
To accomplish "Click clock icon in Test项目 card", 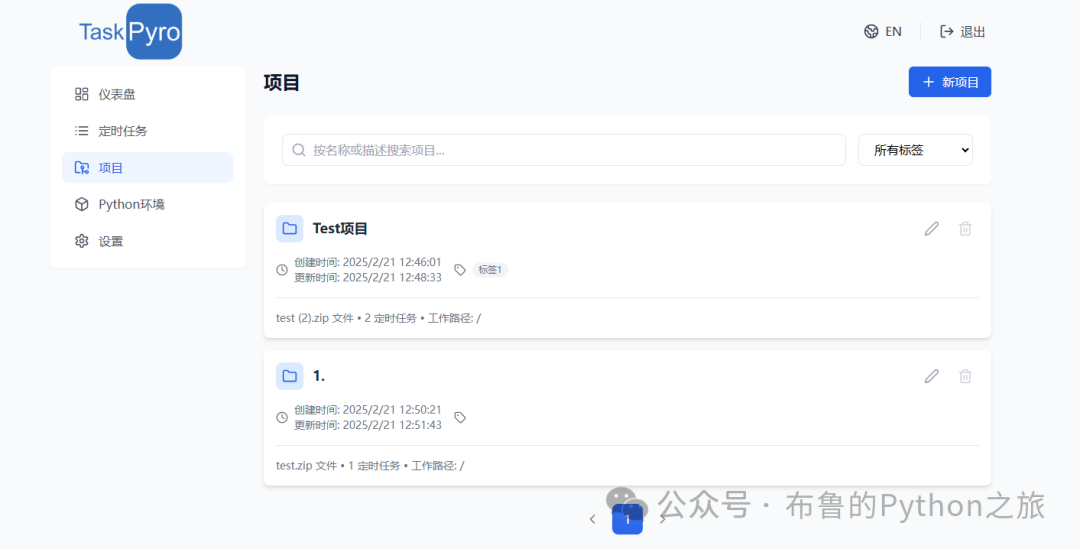I will [282, 270].
